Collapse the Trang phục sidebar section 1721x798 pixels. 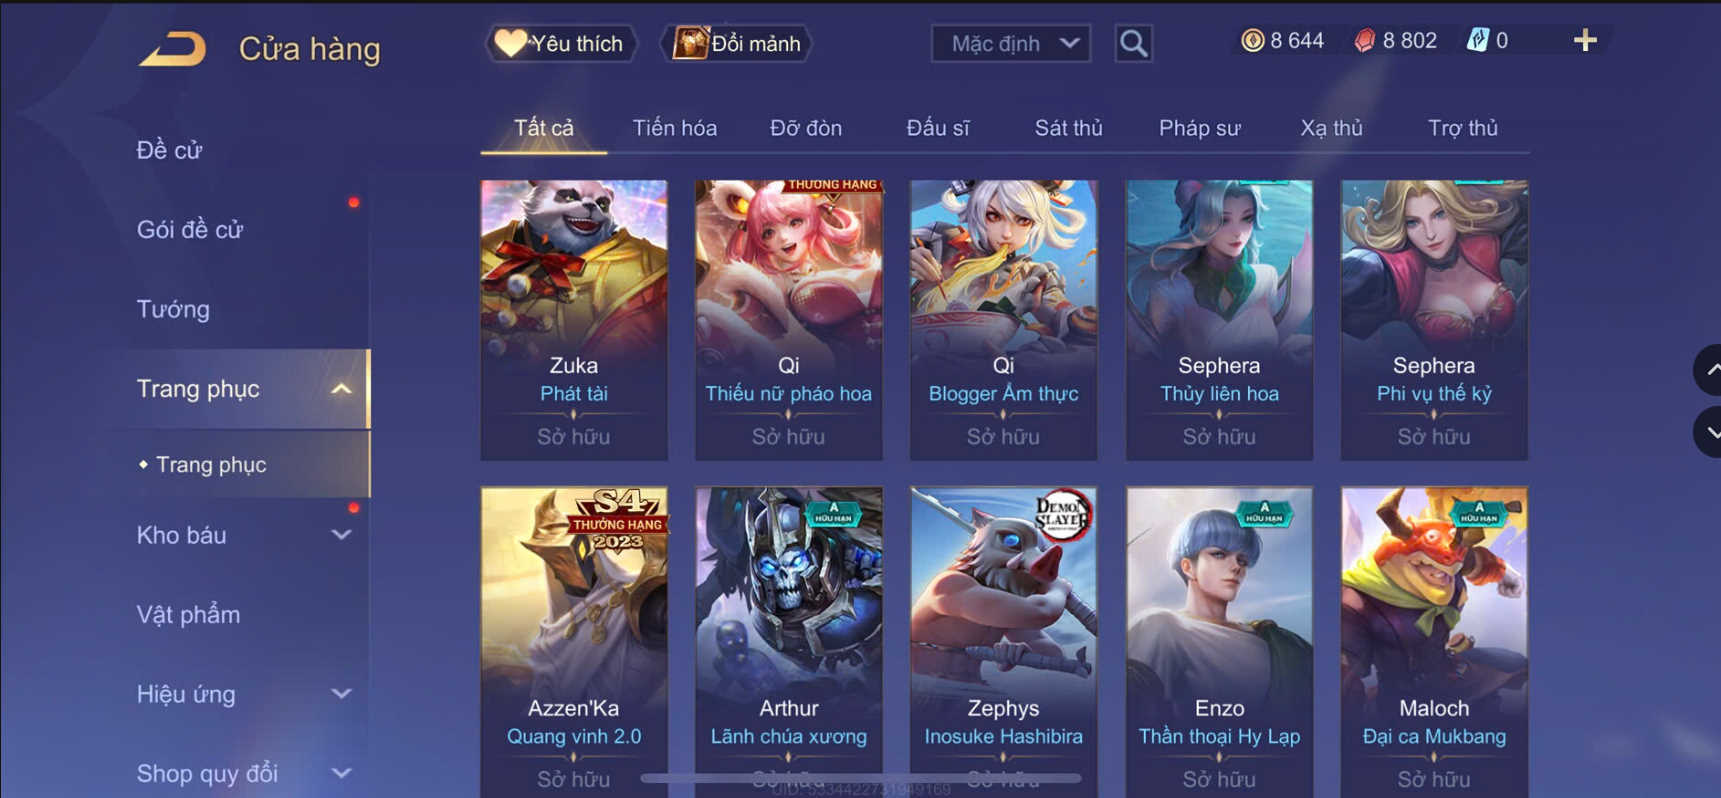pyautogui.click(x=341, y=389)
